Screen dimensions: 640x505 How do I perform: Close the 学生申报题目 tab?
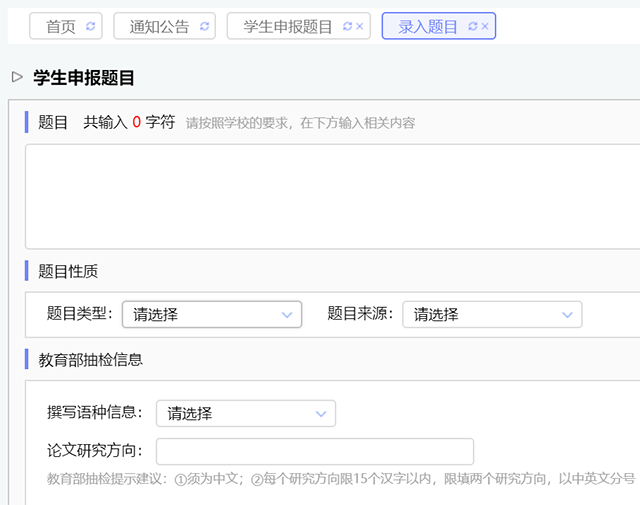point(360,27)
